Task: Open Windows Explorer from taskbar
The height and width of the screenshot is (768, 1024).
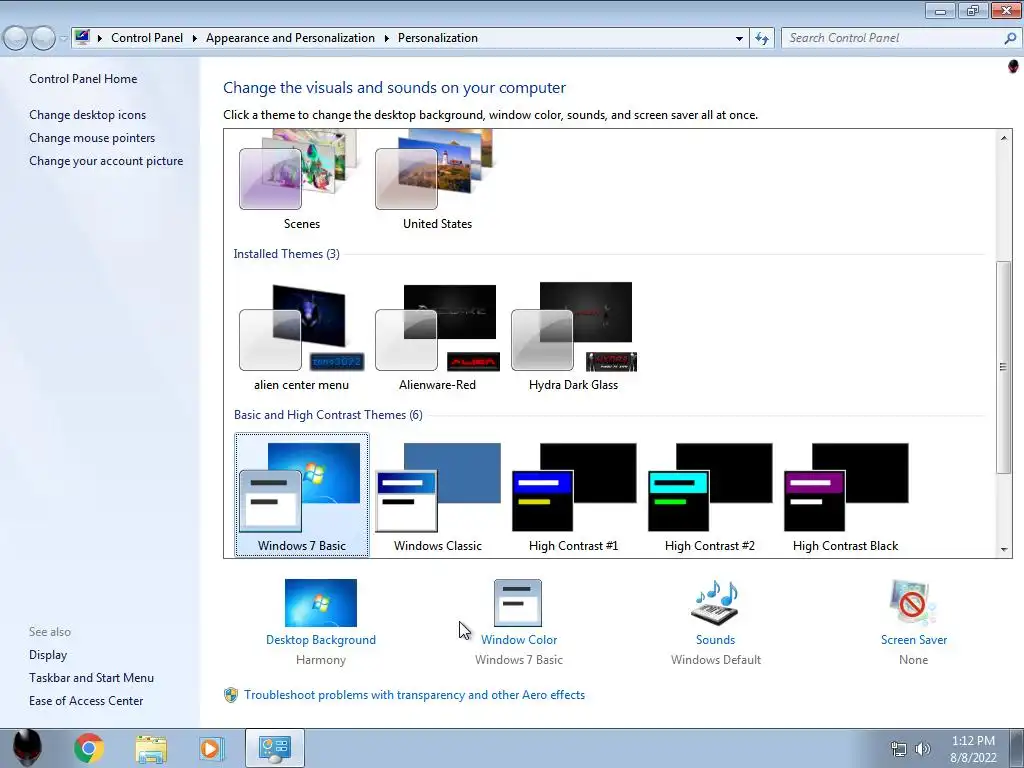Action: (x=151, y=748)
